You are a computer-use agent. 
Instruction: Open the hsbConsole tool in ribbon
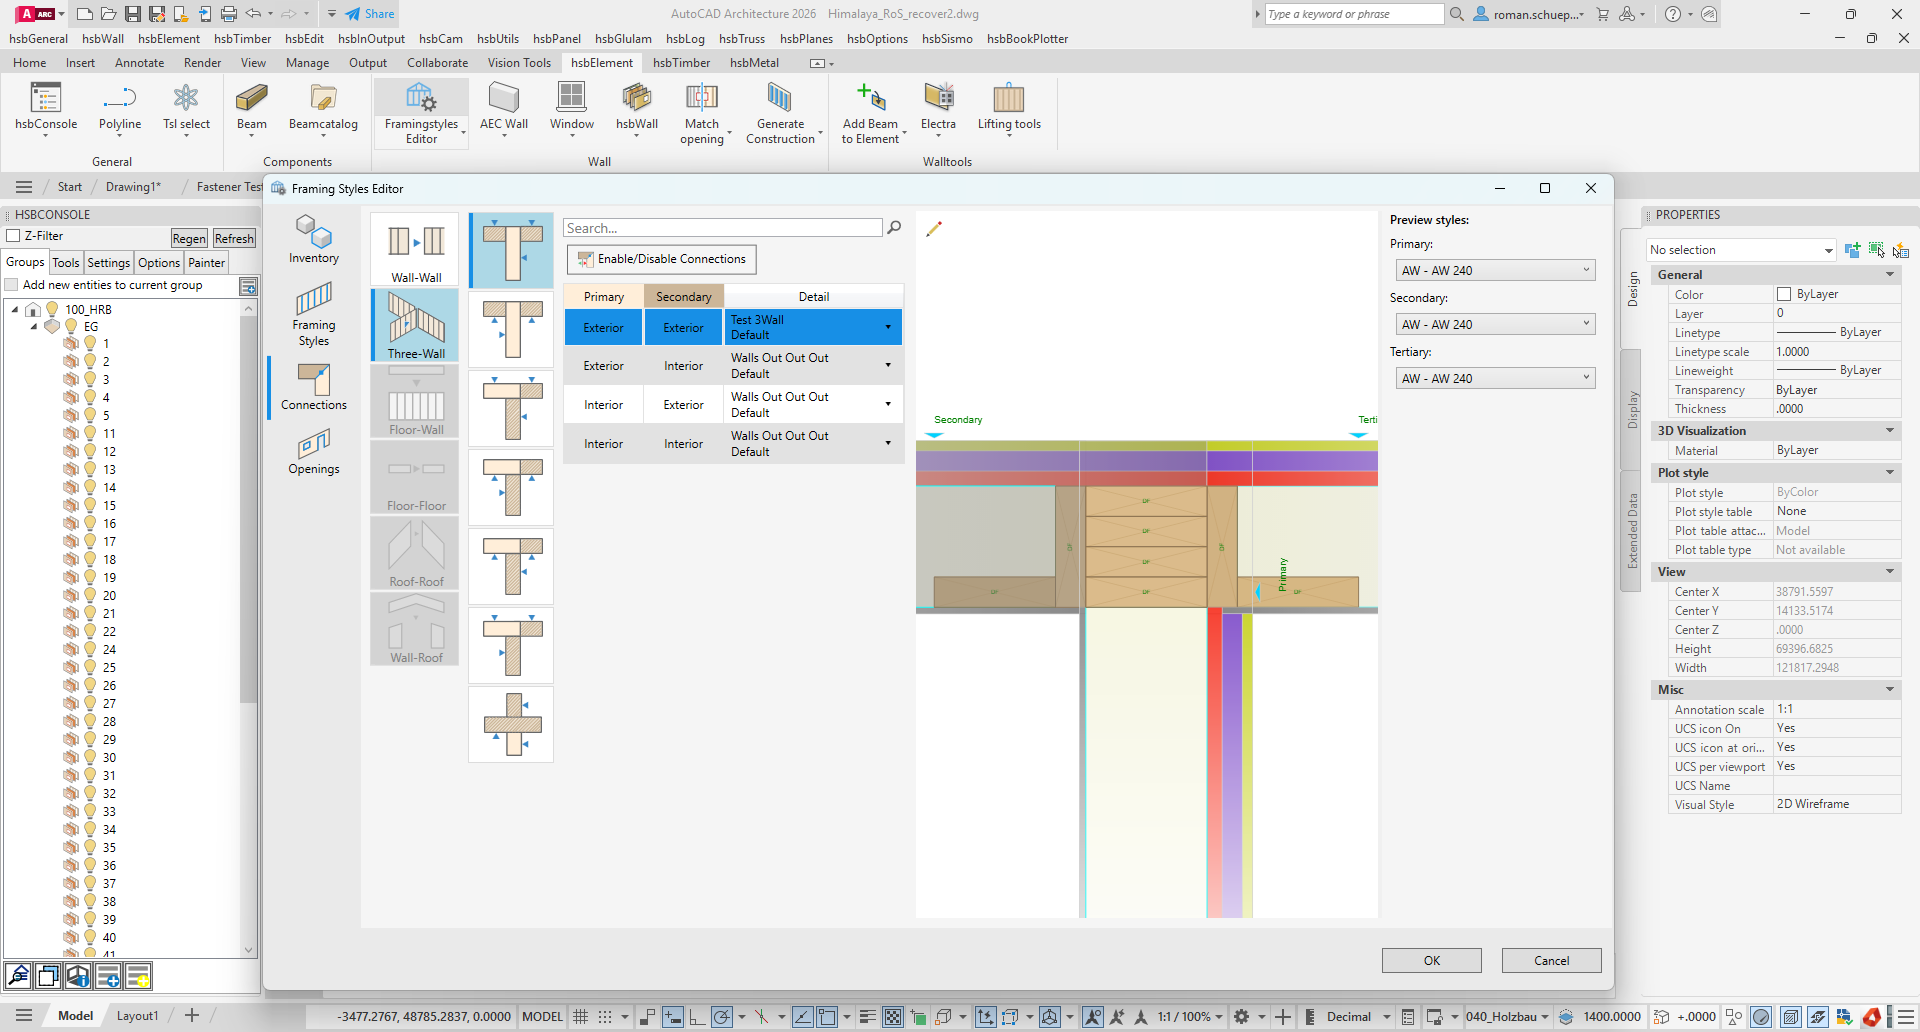pos(46,108)
